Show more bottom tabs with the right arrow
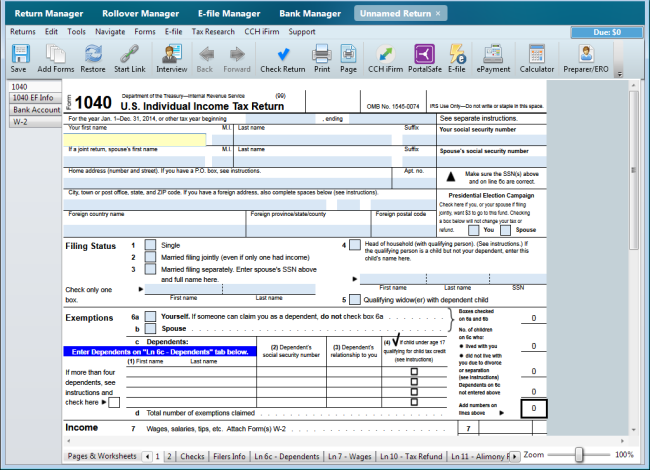The height and width of the screenshot is (470, 650). click(x=514, y=457)
